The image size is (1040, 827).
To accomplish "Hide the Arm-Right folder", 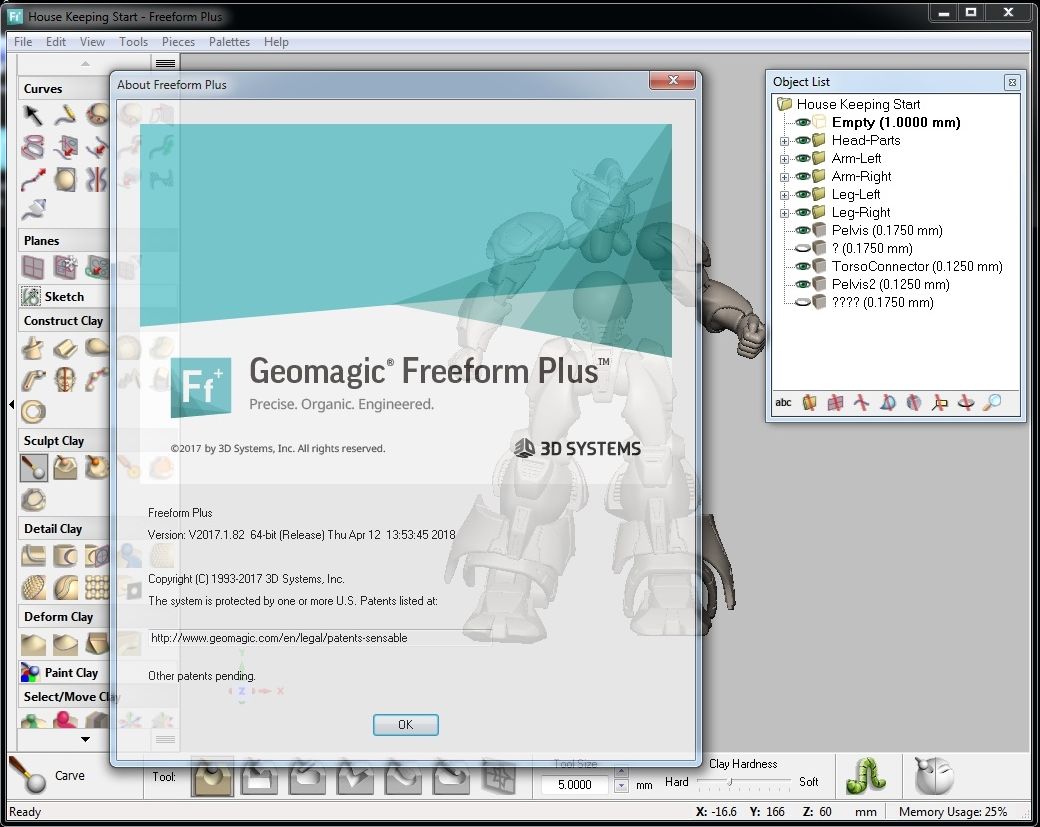I will [x=802, y=176].
